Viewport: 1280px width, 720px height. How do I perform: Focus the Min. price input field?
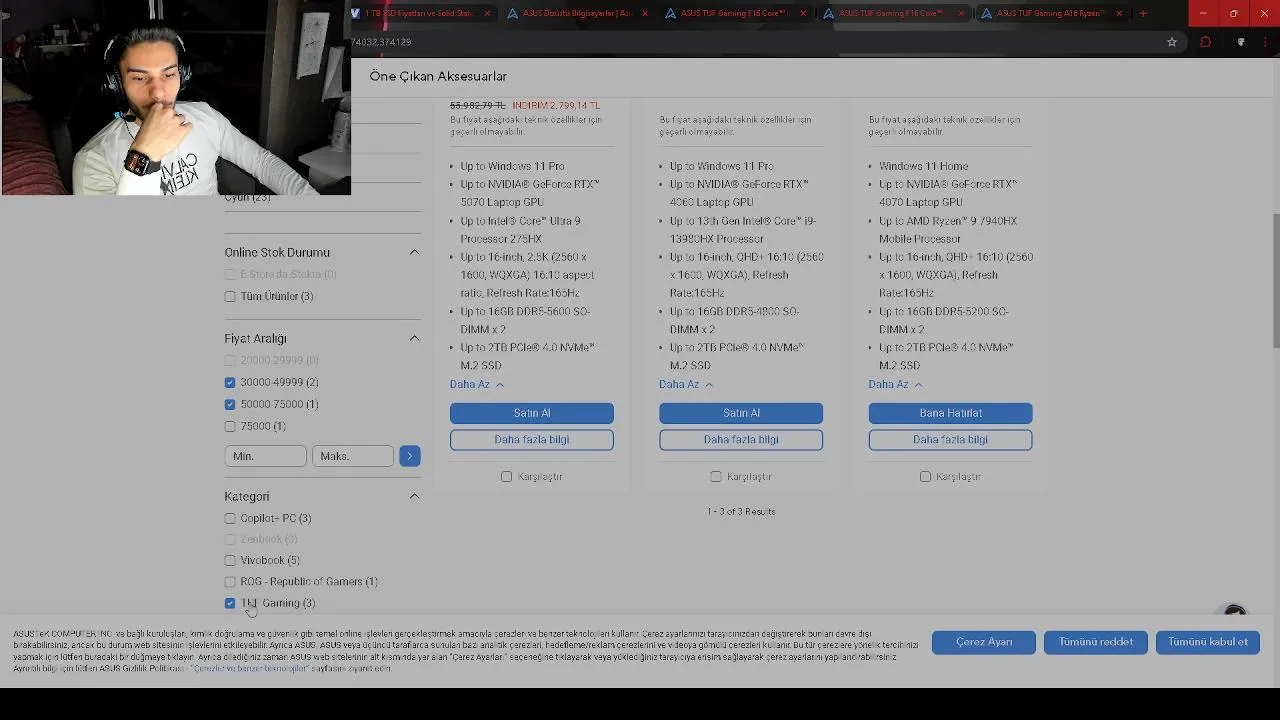[265, 456]
